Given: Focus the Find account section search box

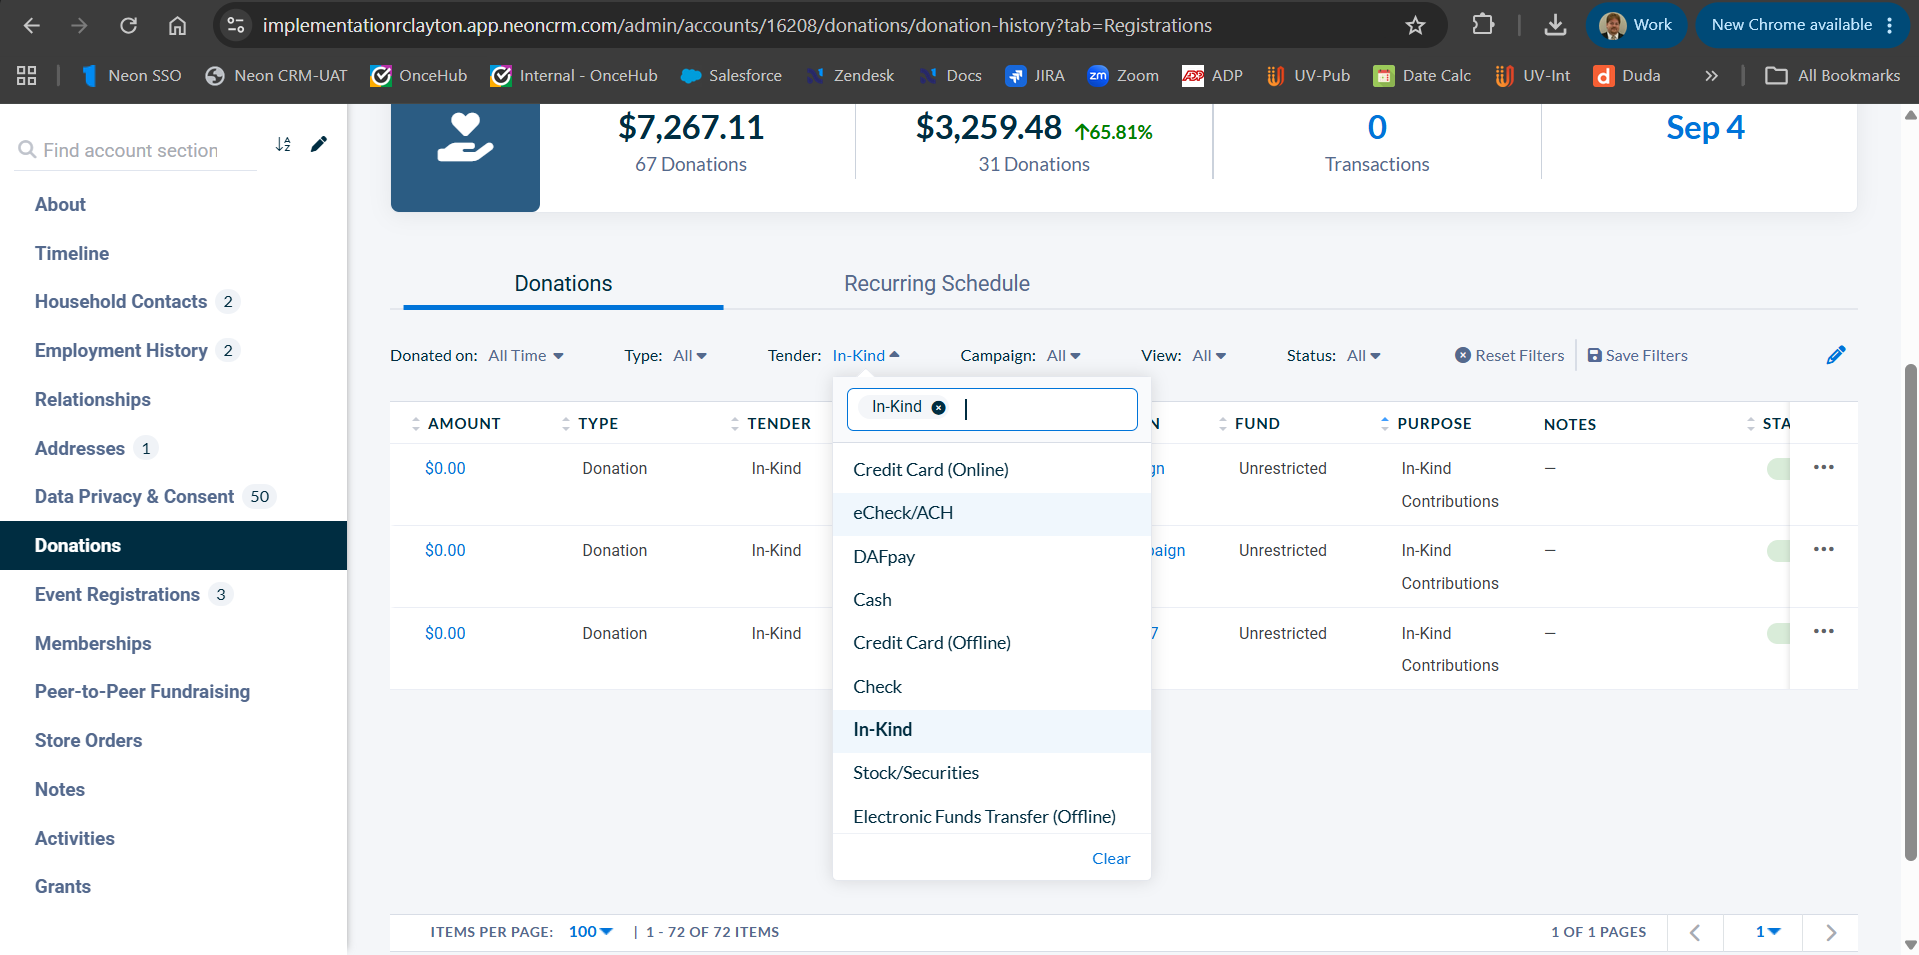Looking at the screenshot, I should (131, 150).
